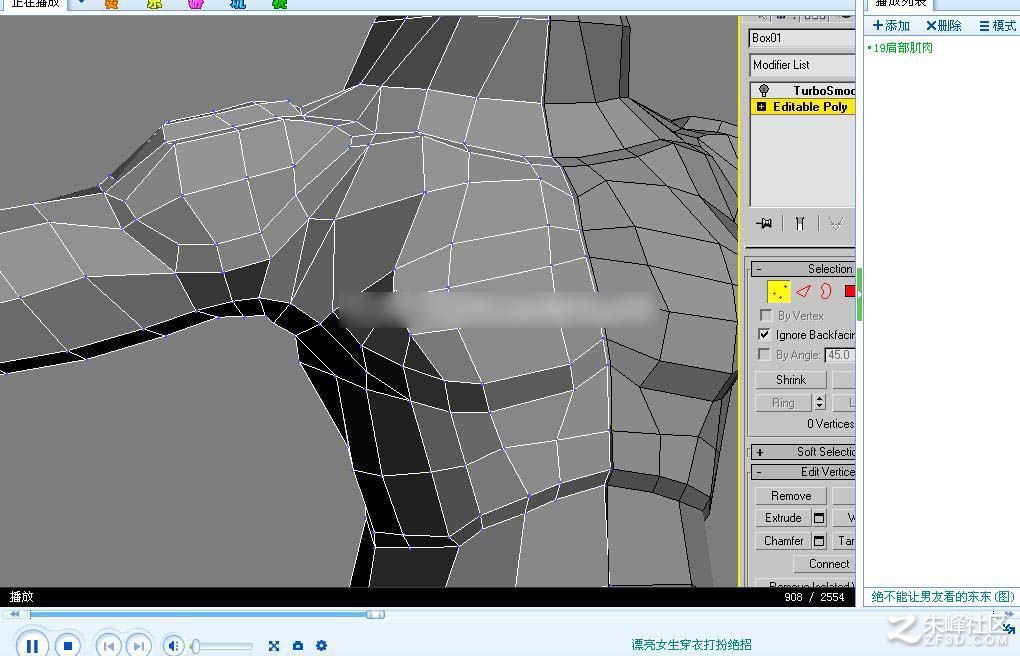Skip to the next track

click(138, 646)
